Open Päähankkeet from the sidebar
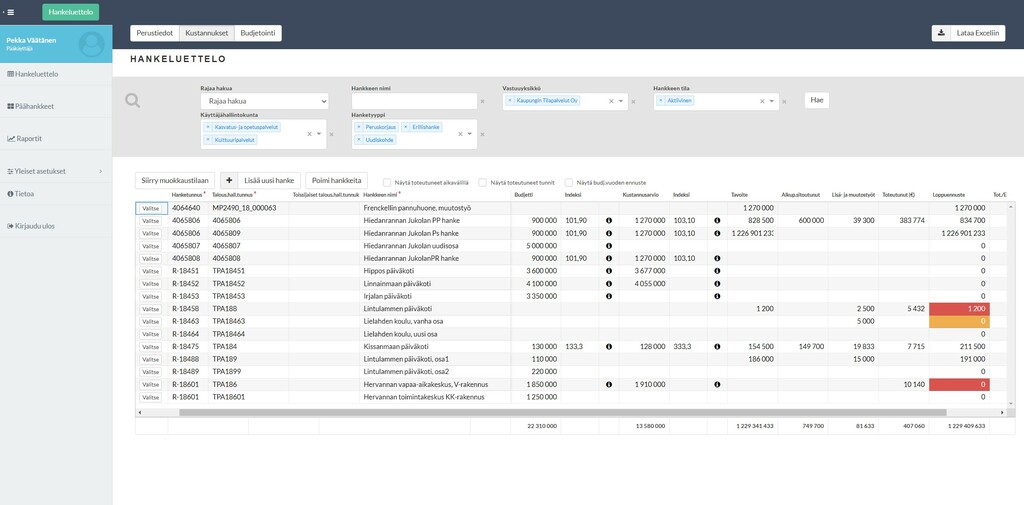 tap(34, 106)
